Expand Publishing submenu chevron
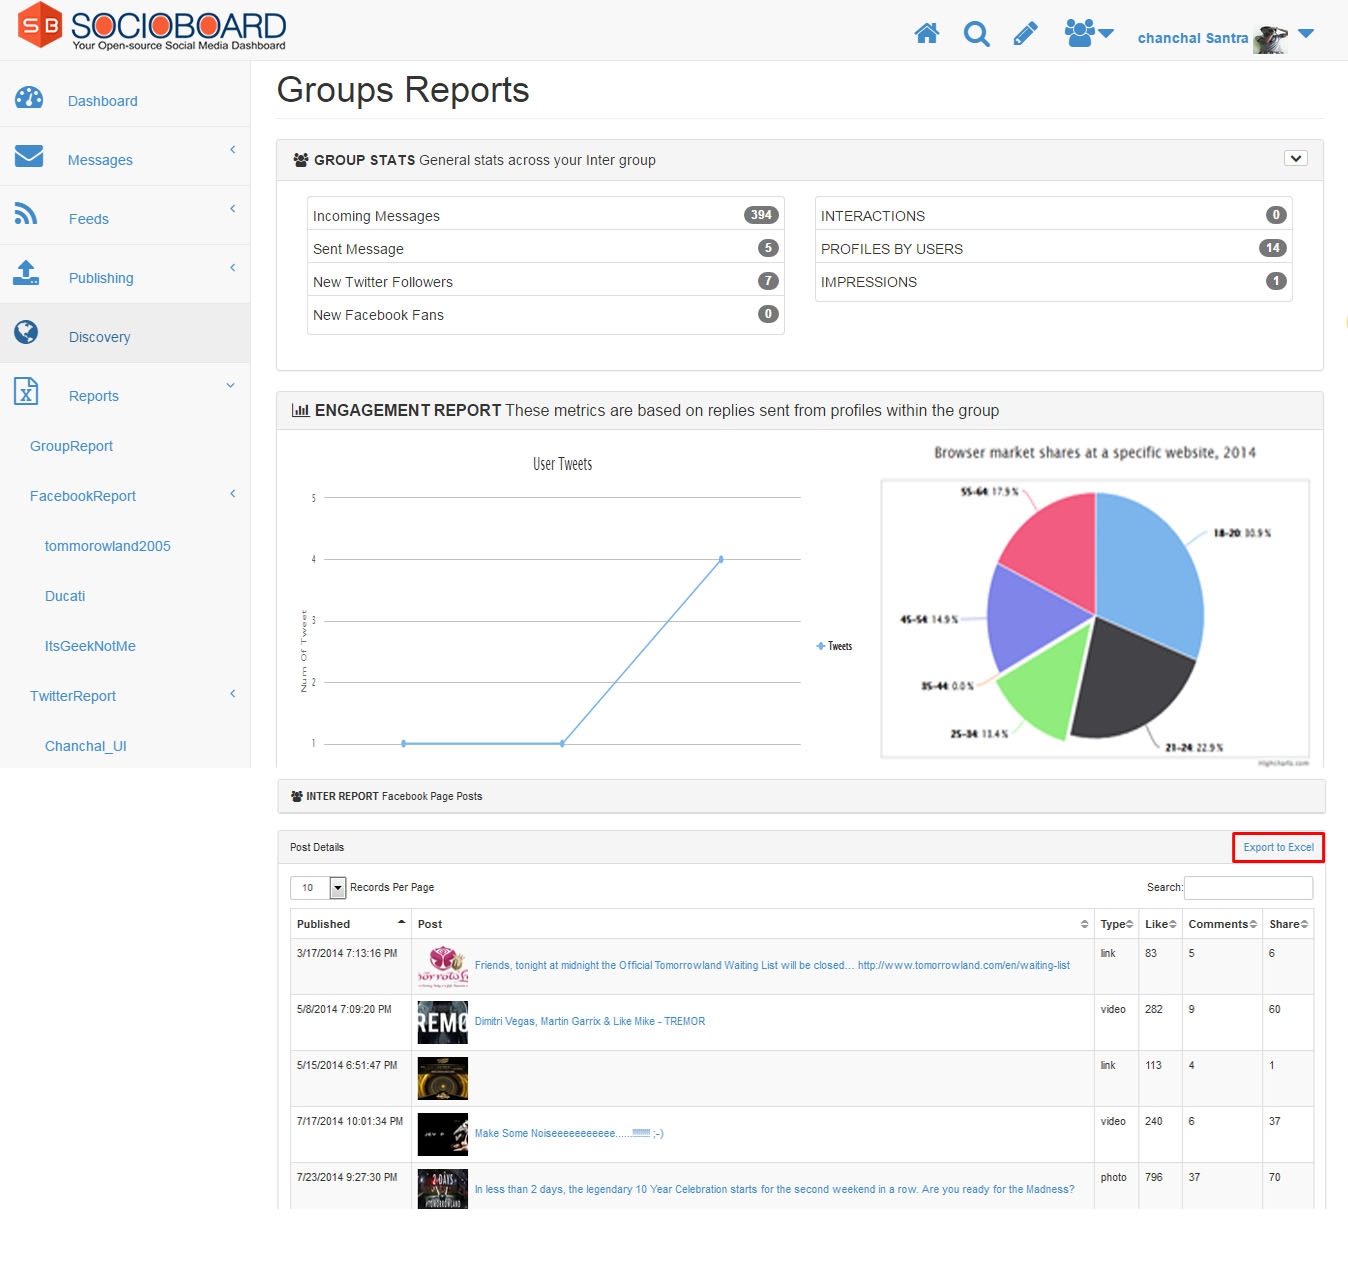 click(233, 267)
